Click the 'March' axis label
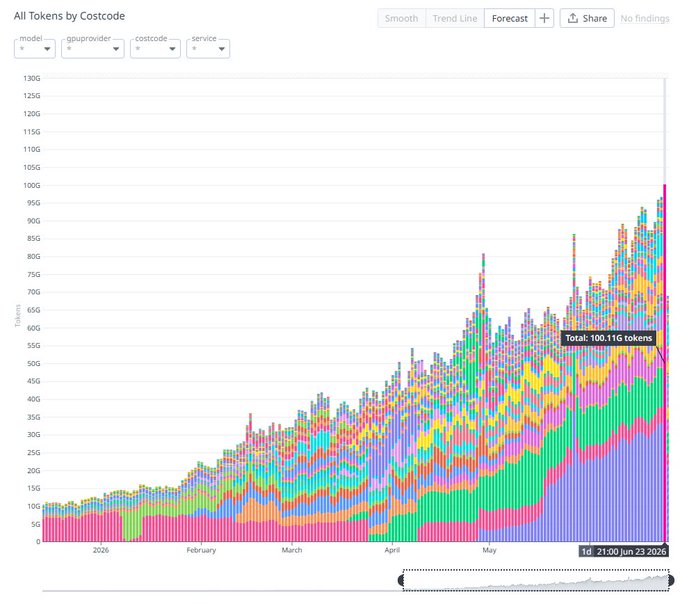 click(x=292, y=550)
